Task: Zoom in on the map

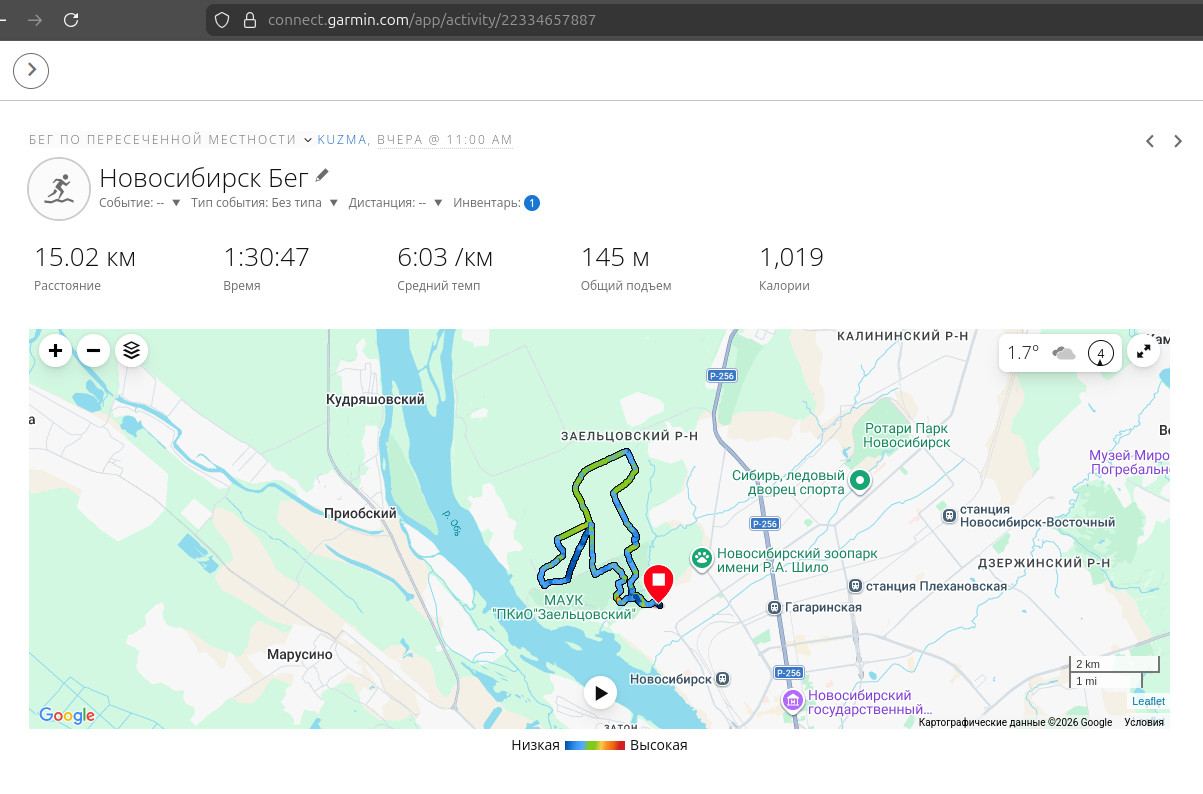Action: coord(55,351)
